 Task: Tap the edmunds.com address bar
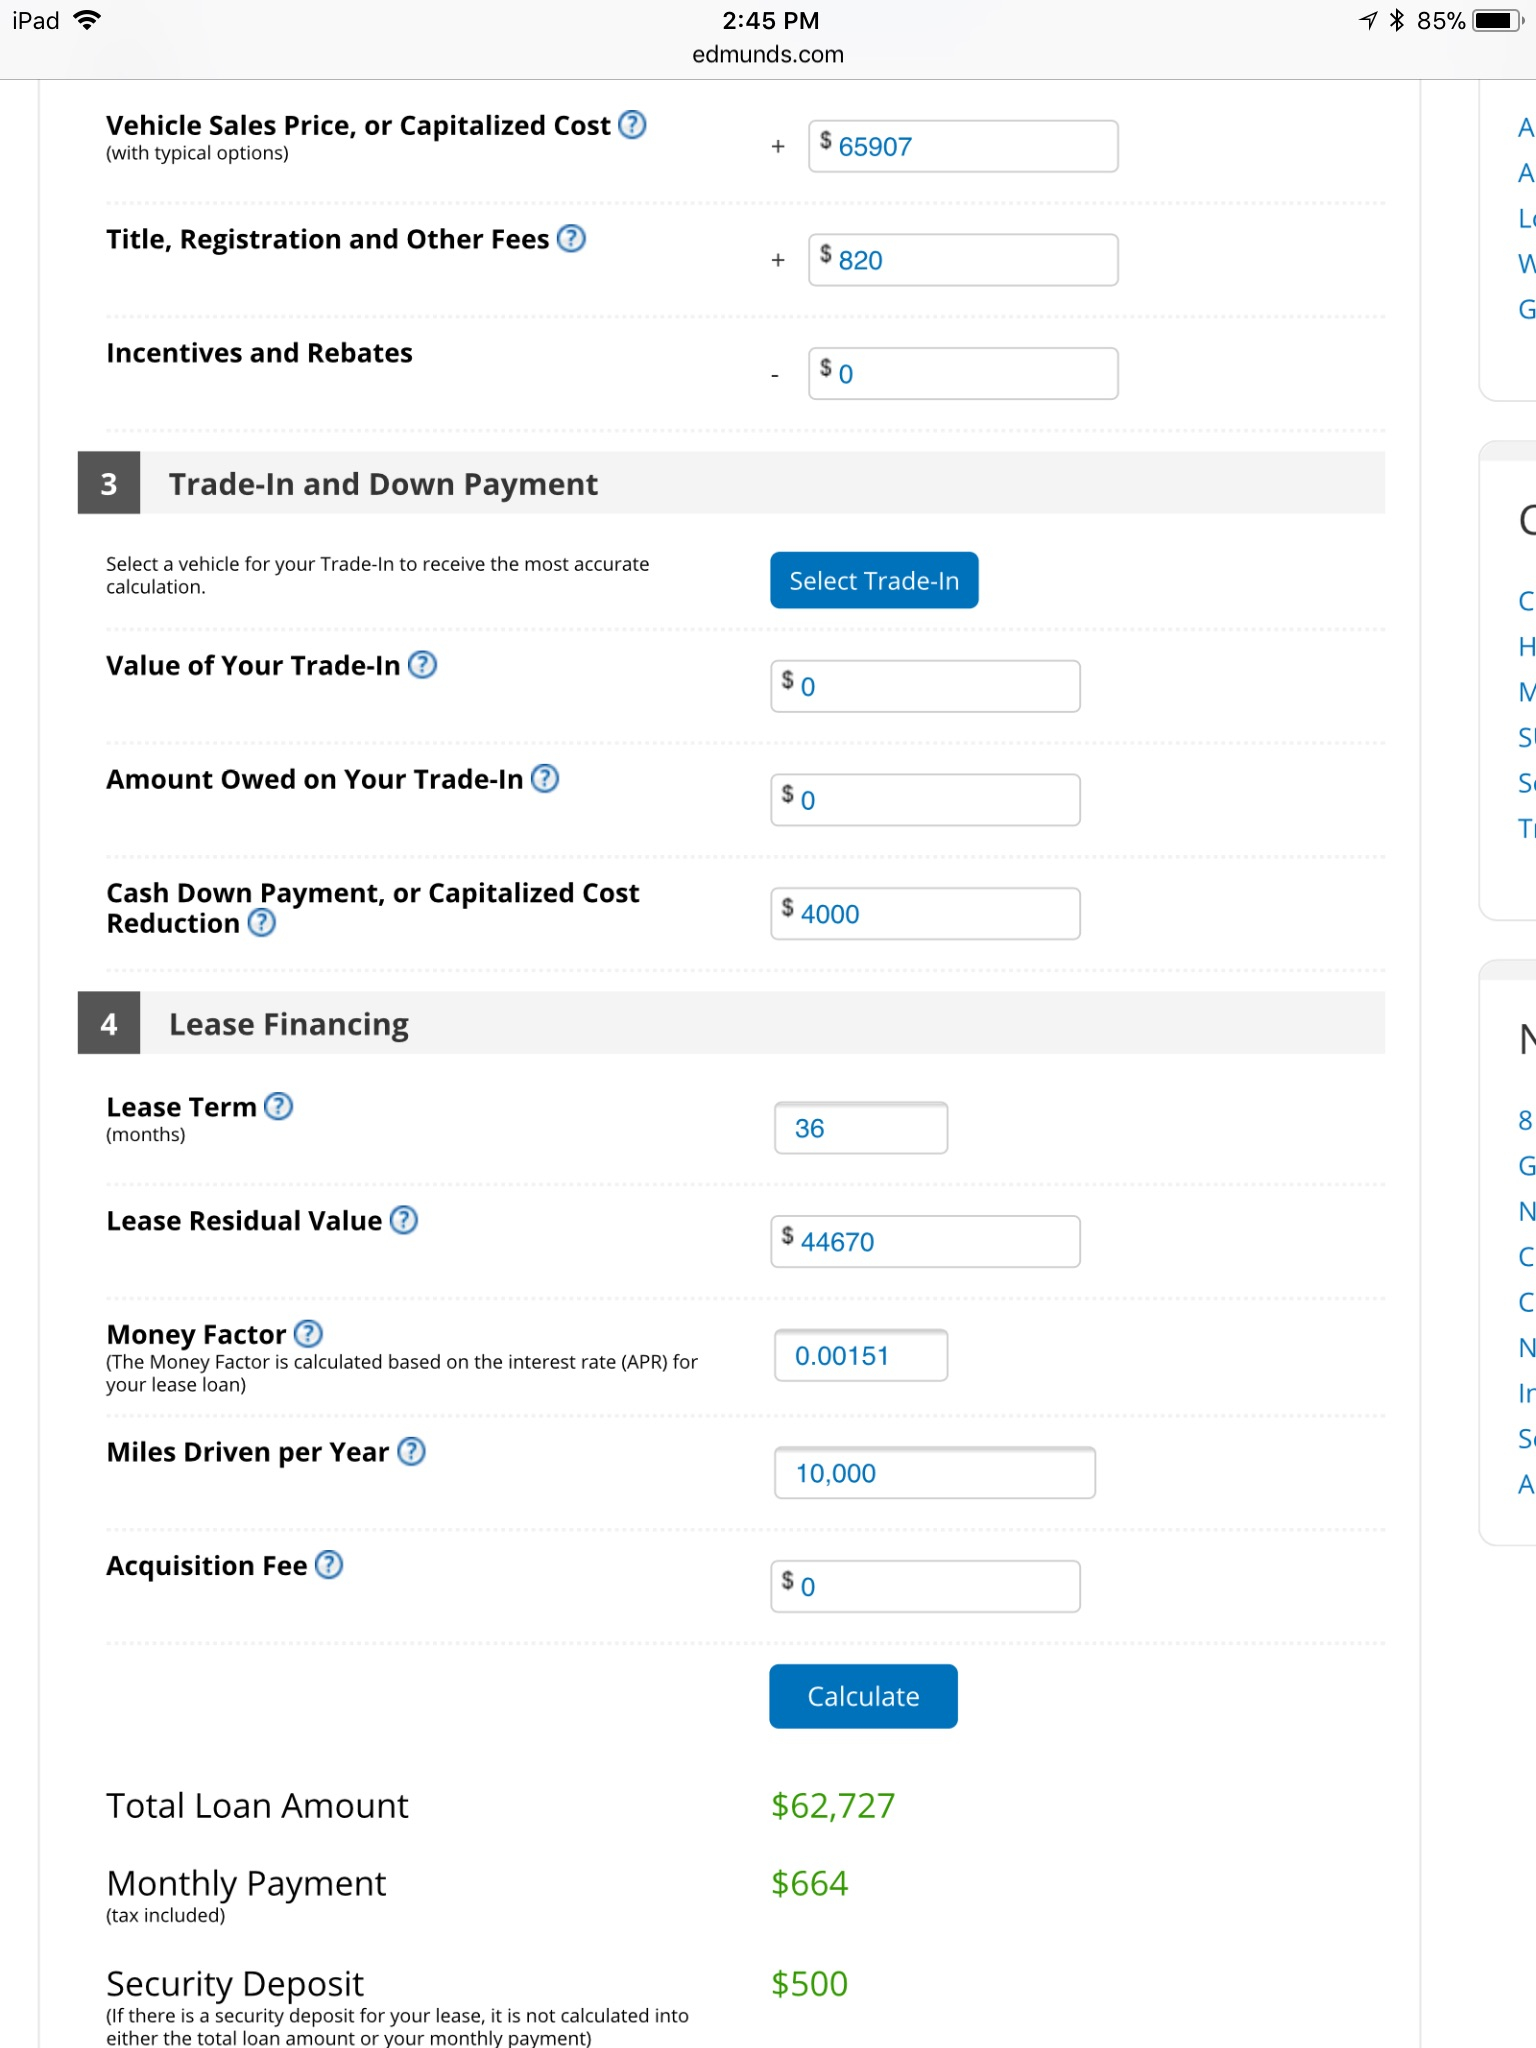click(x=768, y=54)
